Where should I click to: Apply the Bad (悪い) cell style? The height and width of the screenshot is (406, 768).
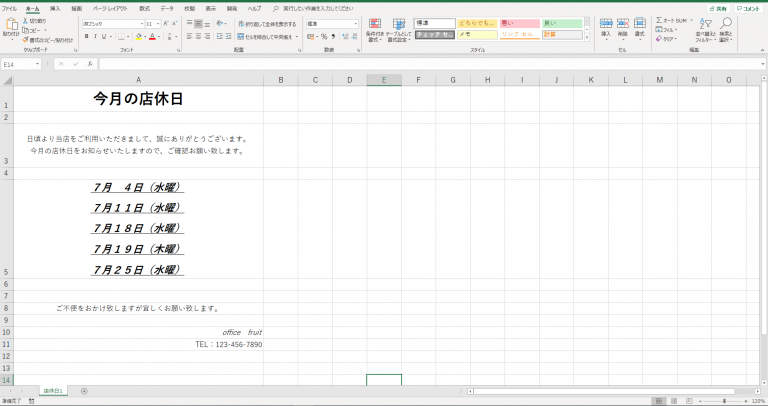click(x=519, y=23)
